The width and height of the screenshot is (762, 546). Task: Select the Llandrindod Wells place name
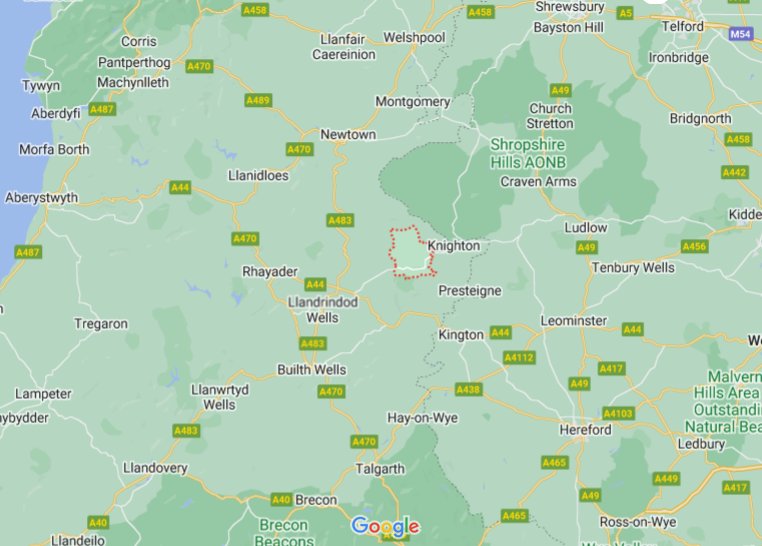point(323,310)
